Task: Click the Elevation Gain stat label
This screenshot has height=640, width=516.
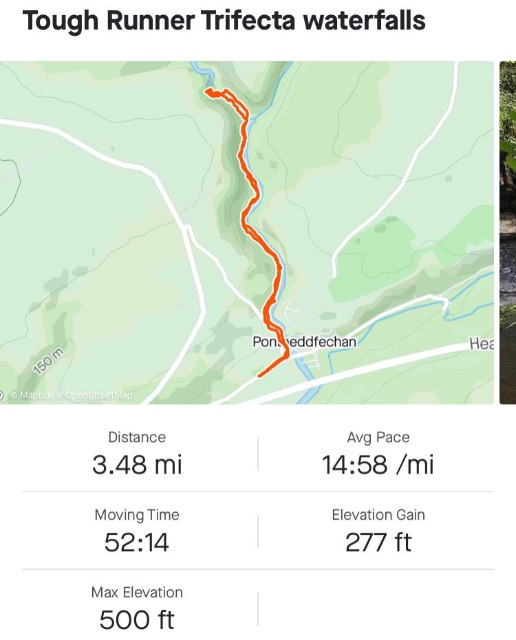Action: pos(378,515)
